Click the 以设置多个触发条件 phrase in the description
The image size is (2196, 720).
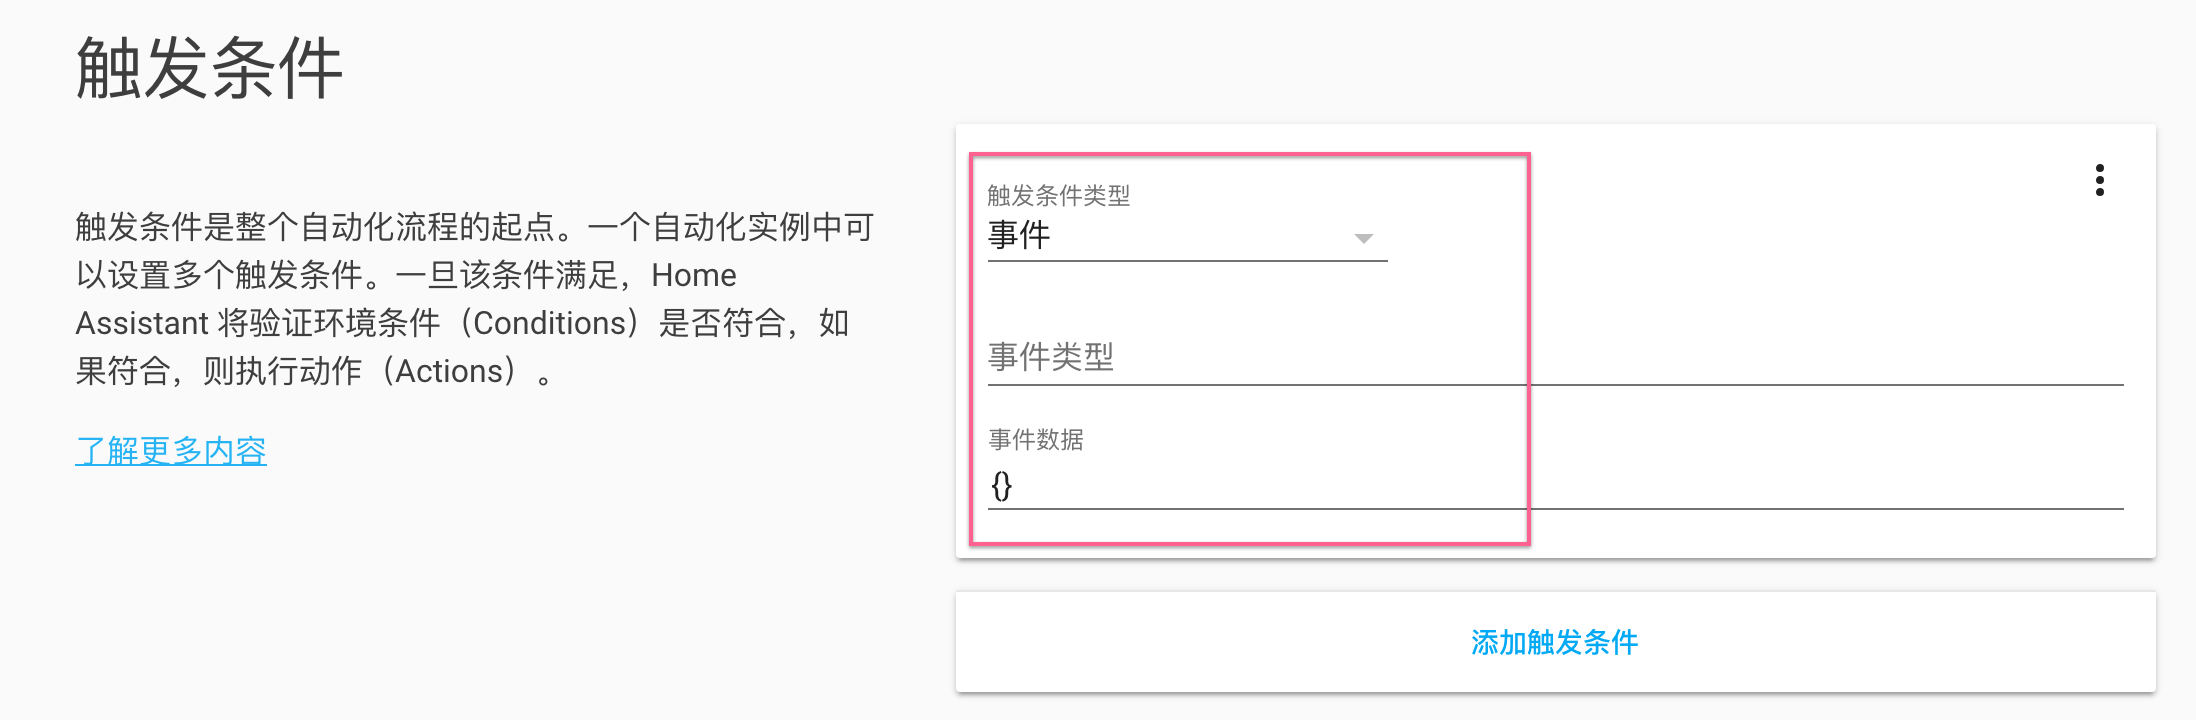[218, 275]
